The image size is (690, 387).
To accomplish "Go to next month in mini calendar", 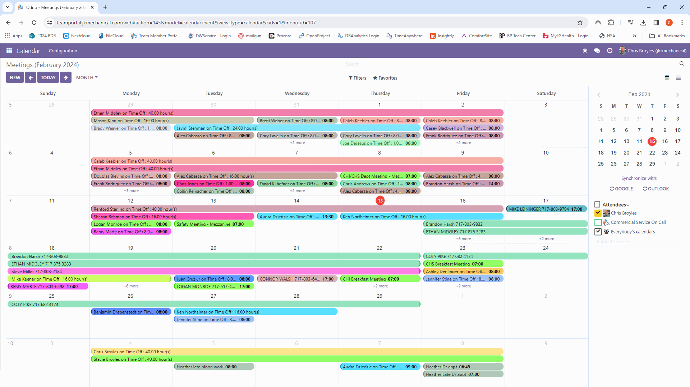I will coord(677,95).
